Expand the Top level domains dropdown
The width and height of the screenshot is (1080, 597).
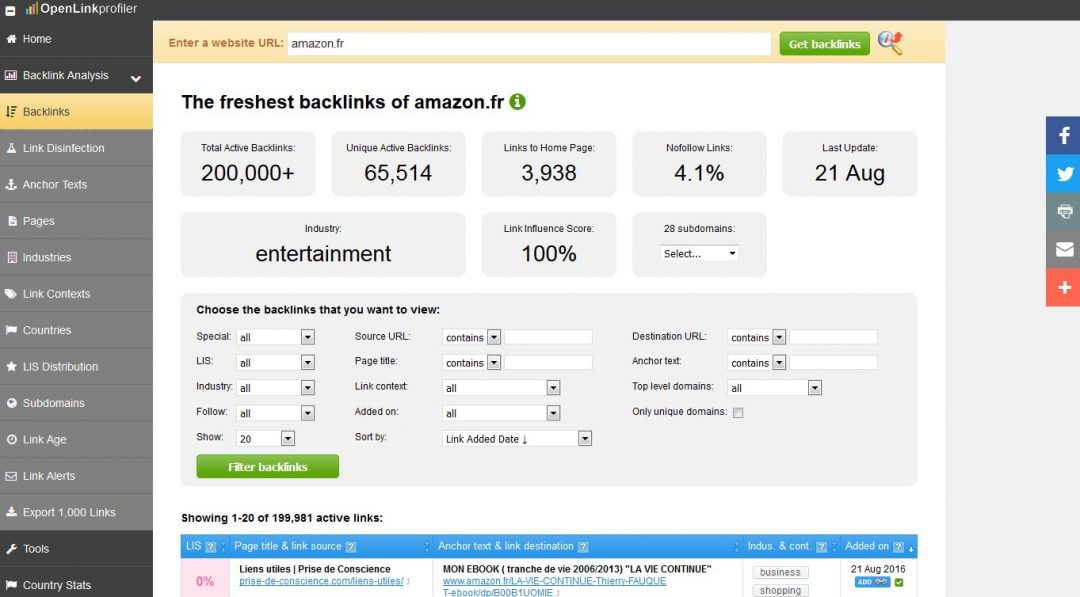pyautogui.click(x=774, y=388)
